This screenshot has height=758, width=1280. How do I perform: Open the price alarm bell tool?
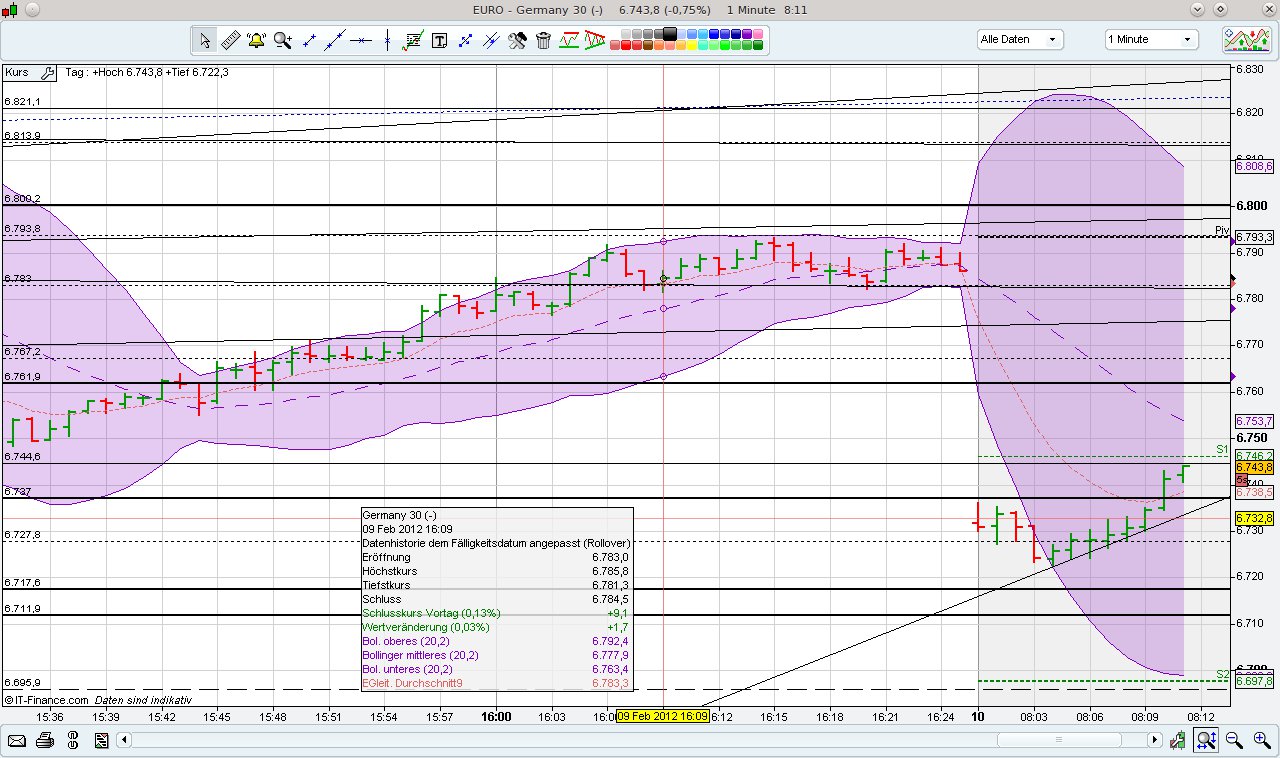click(x=256, y=40)
